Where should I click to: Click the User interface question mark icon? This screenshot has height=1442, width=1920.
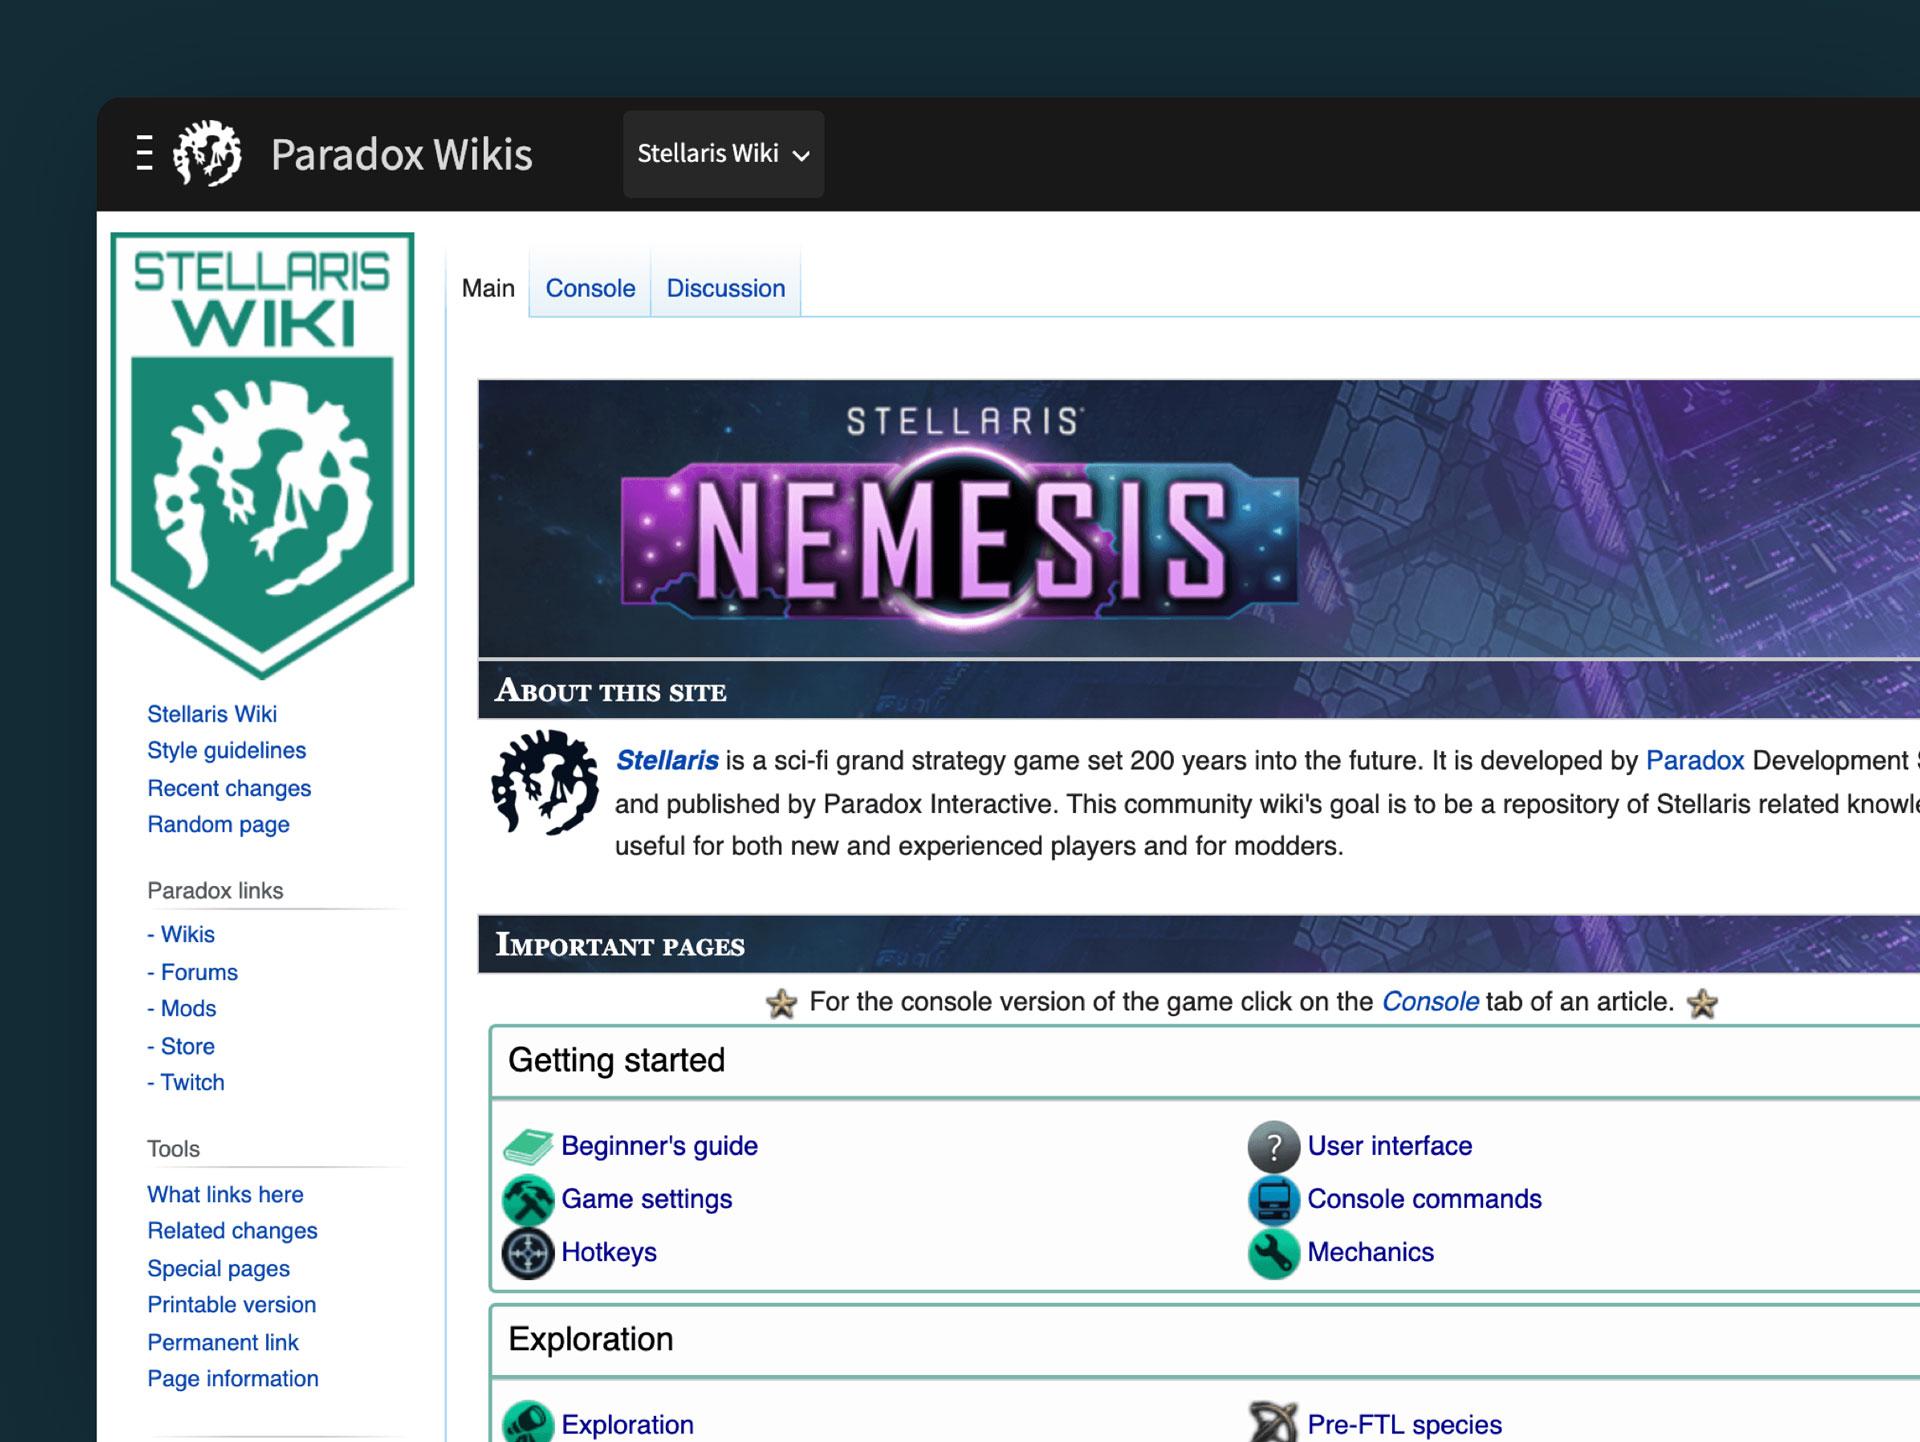click(x=1272, y=1146)
